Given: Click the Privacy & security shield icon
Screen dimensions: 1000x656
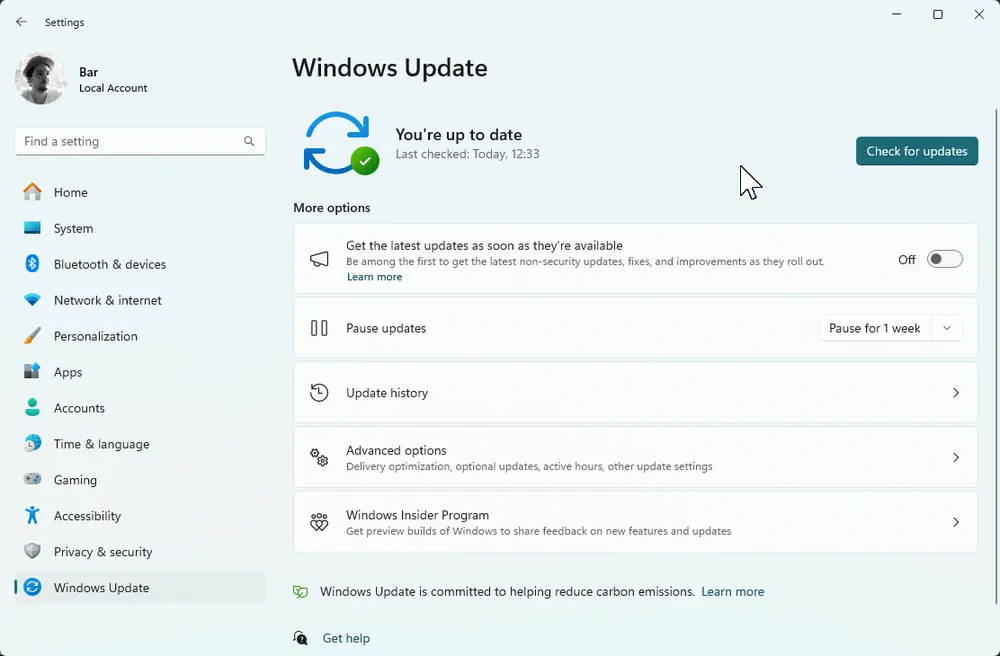Looking at the screenshot, I should tap(32, 551).
